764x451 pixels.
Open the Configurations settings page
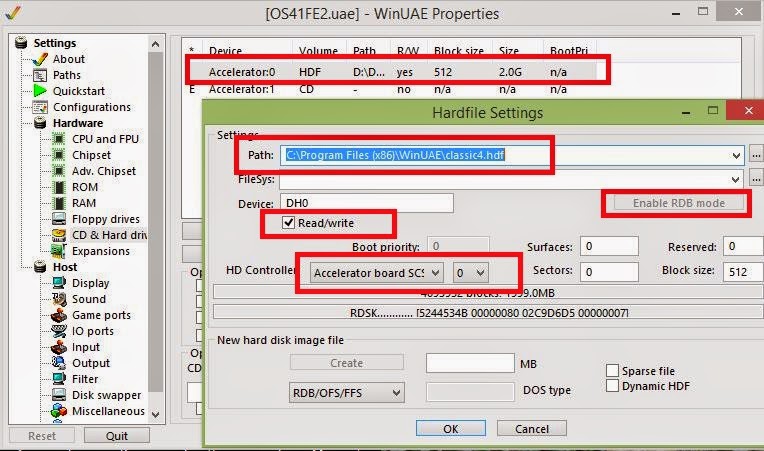pos(92,107)
